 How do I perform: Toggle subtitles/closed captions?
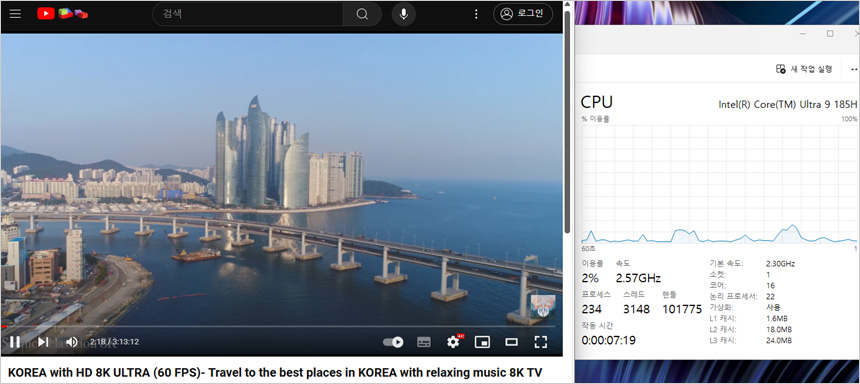point(423,342)
